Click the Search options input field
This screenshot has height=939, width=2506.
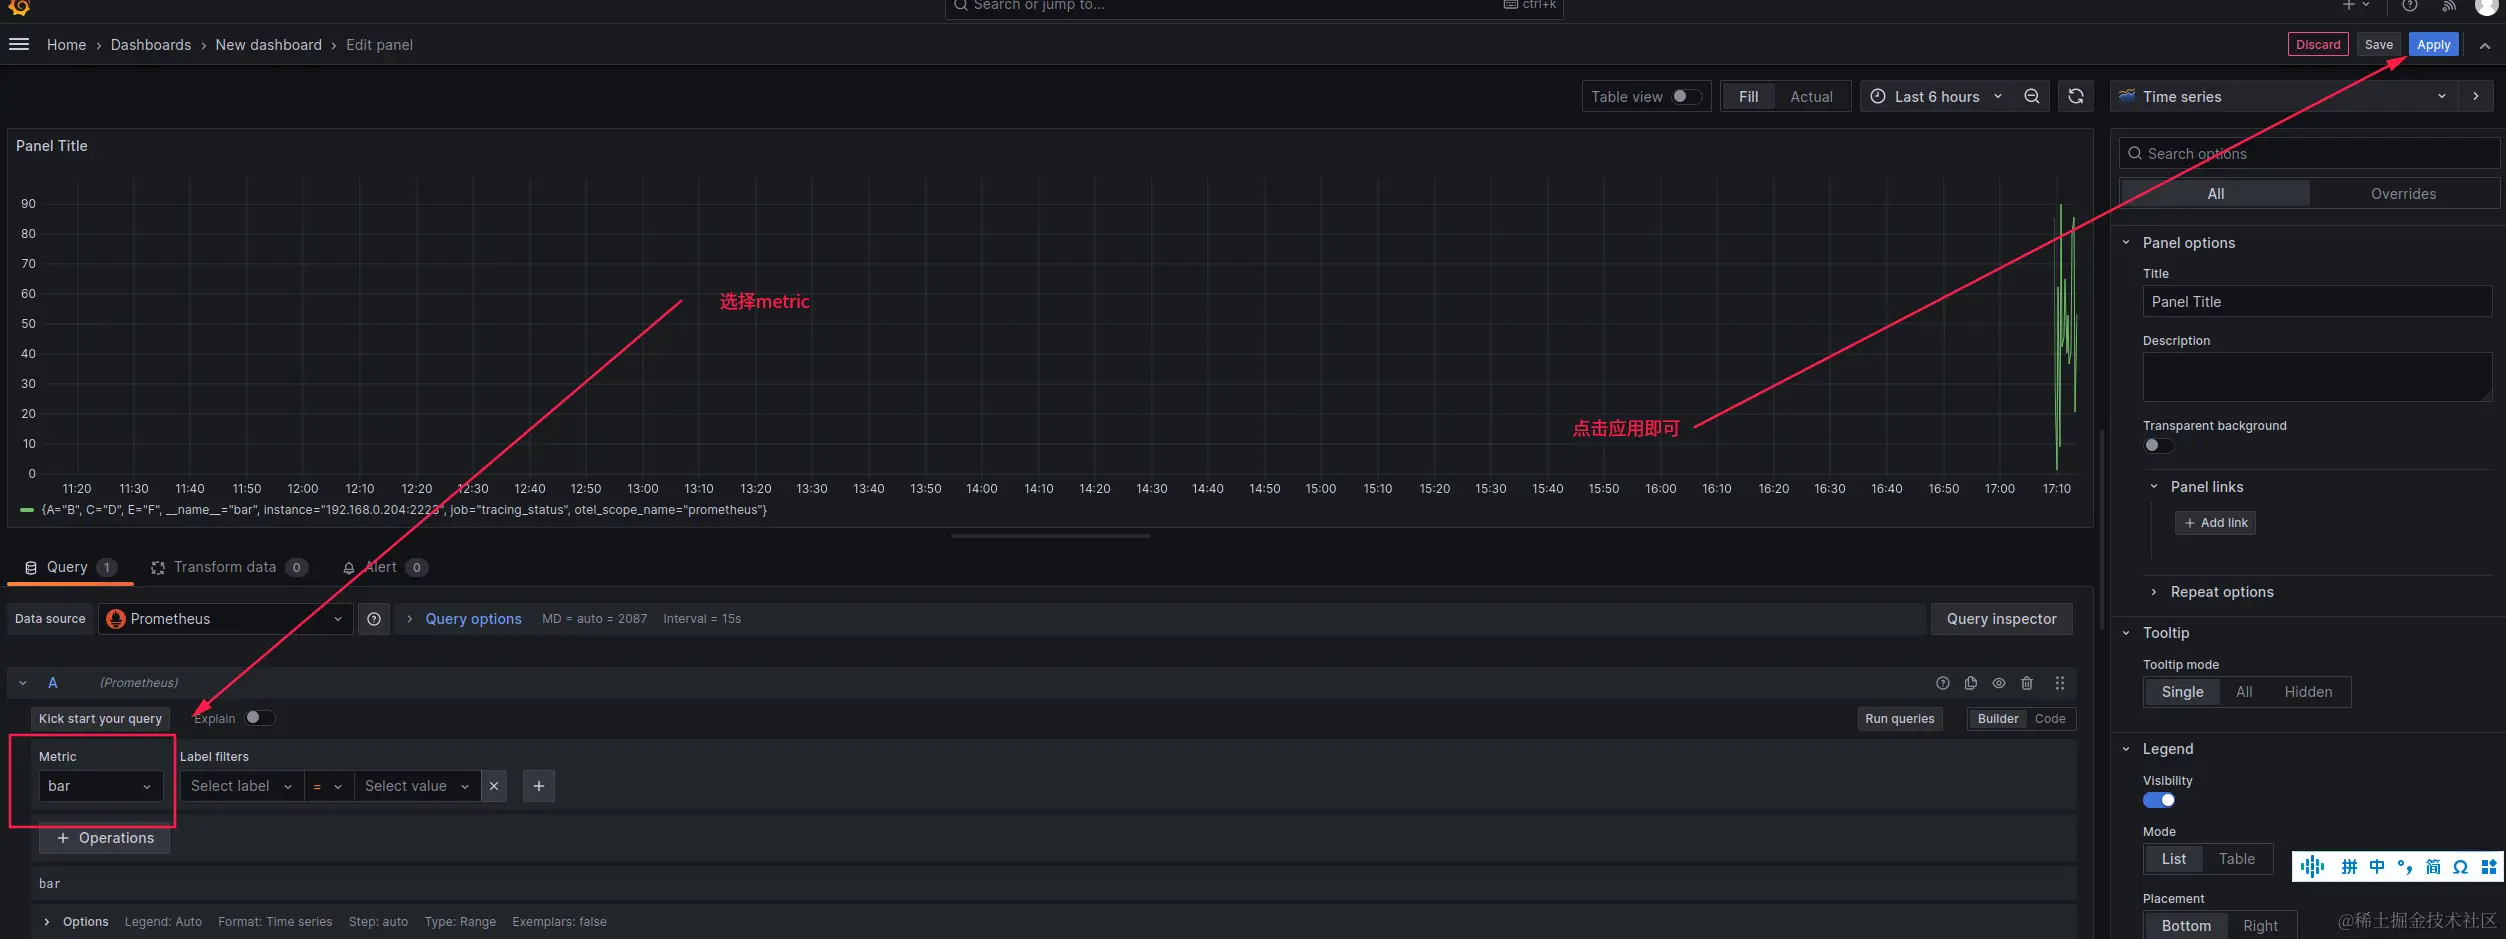point(2308,154)
